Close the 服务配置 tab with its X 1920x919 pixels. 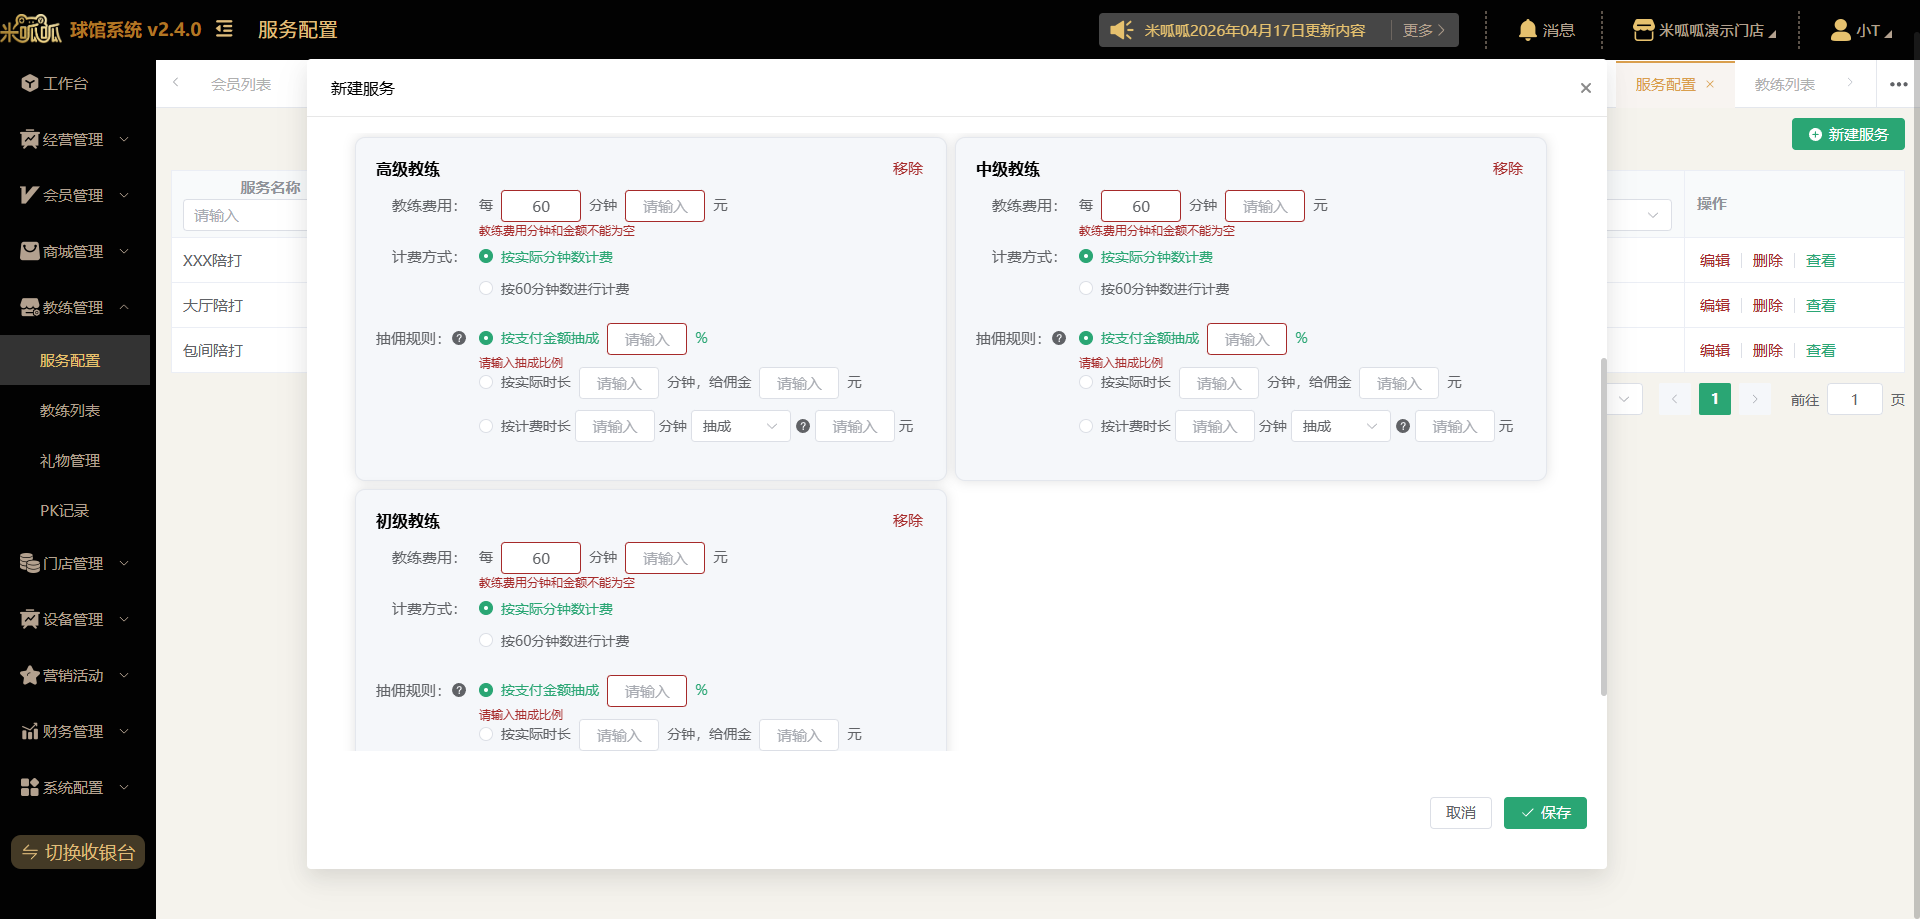1710,84
